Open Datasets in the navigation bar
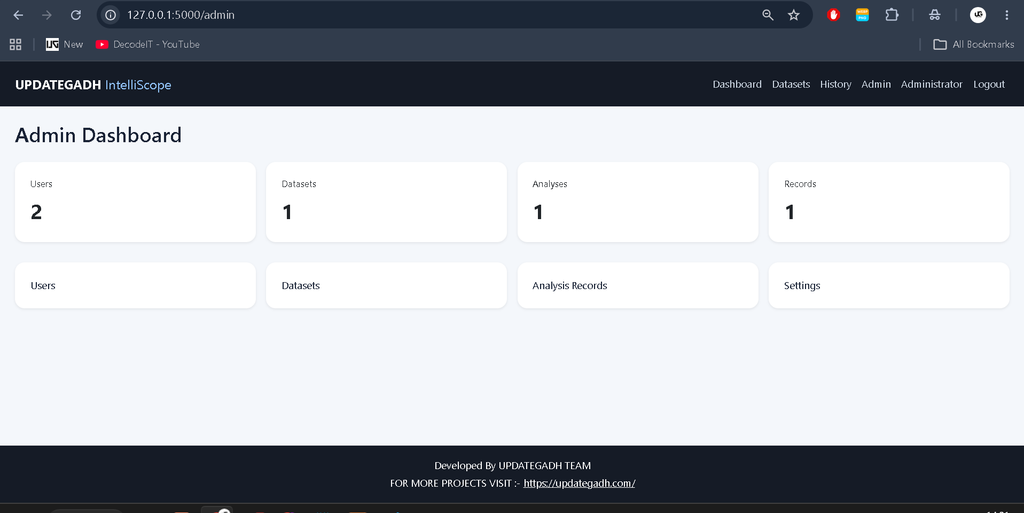Viewport: 1024px width, 513px height. click(791, 84)
